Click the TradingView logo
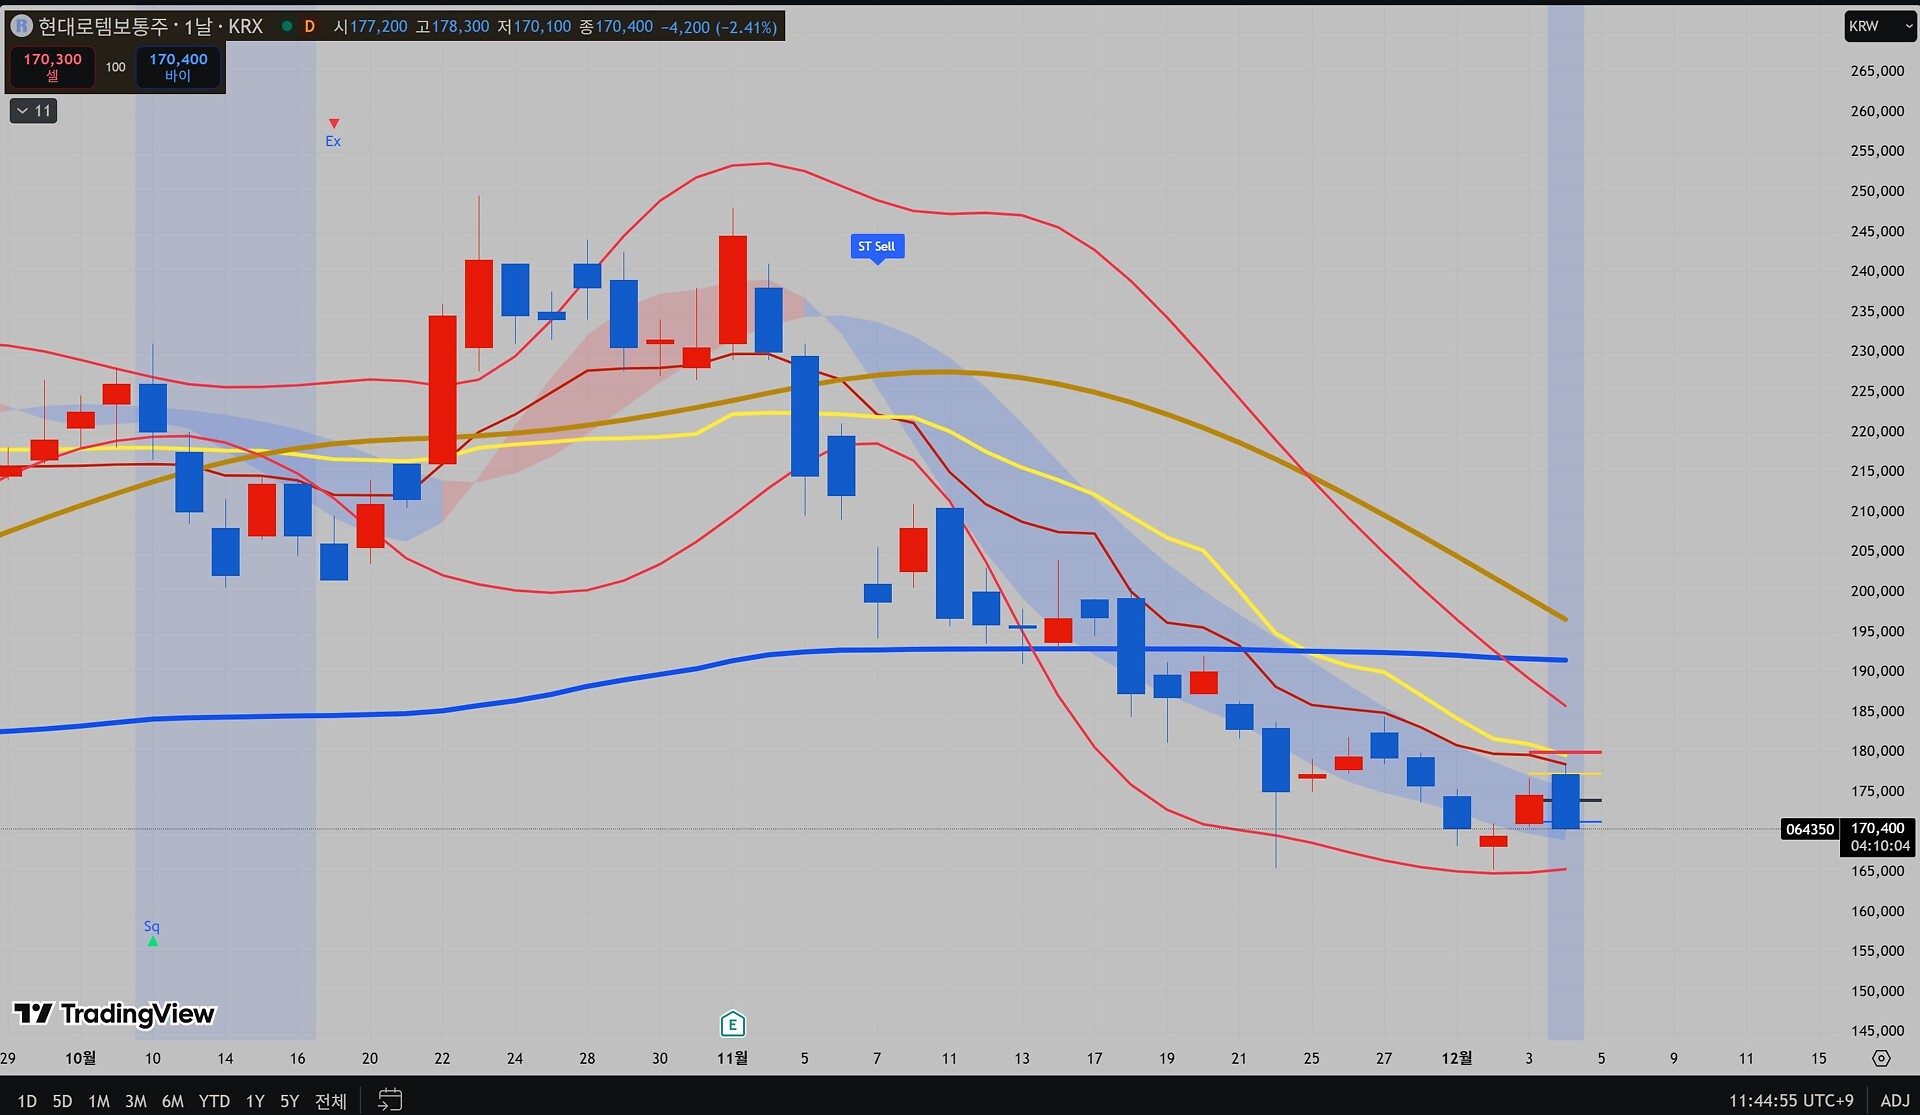The image size is (1920, 1115). [x=114, y=1014]
